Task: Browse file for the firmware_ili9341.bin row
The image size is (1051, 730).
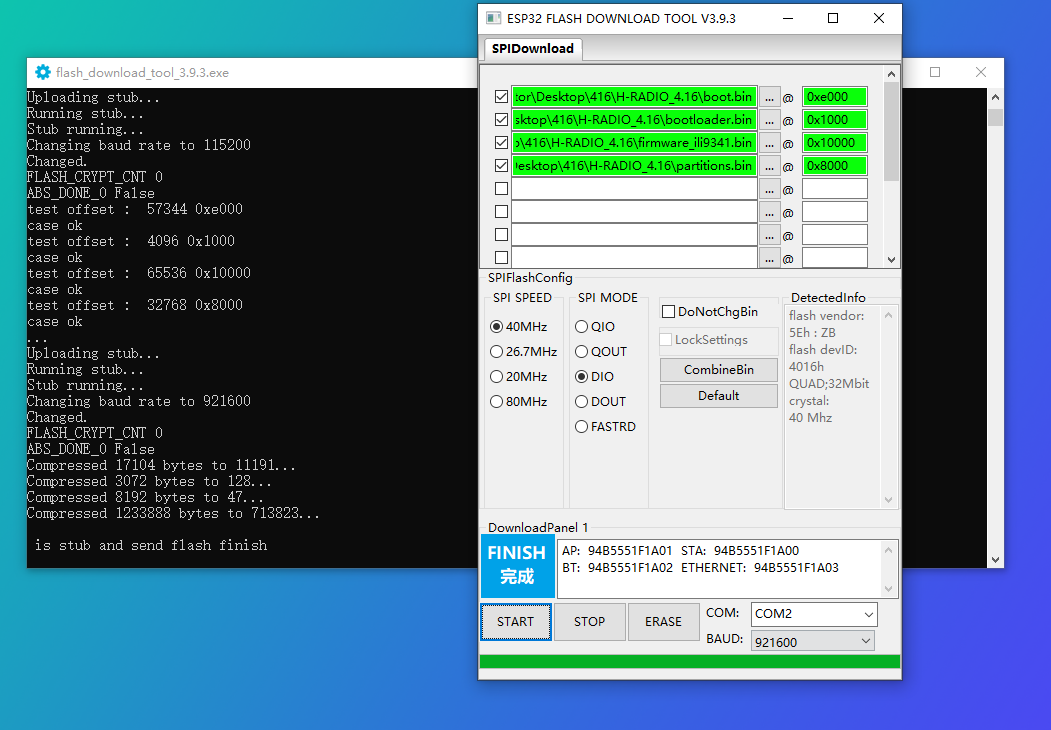Action: [x=769, y=143]
